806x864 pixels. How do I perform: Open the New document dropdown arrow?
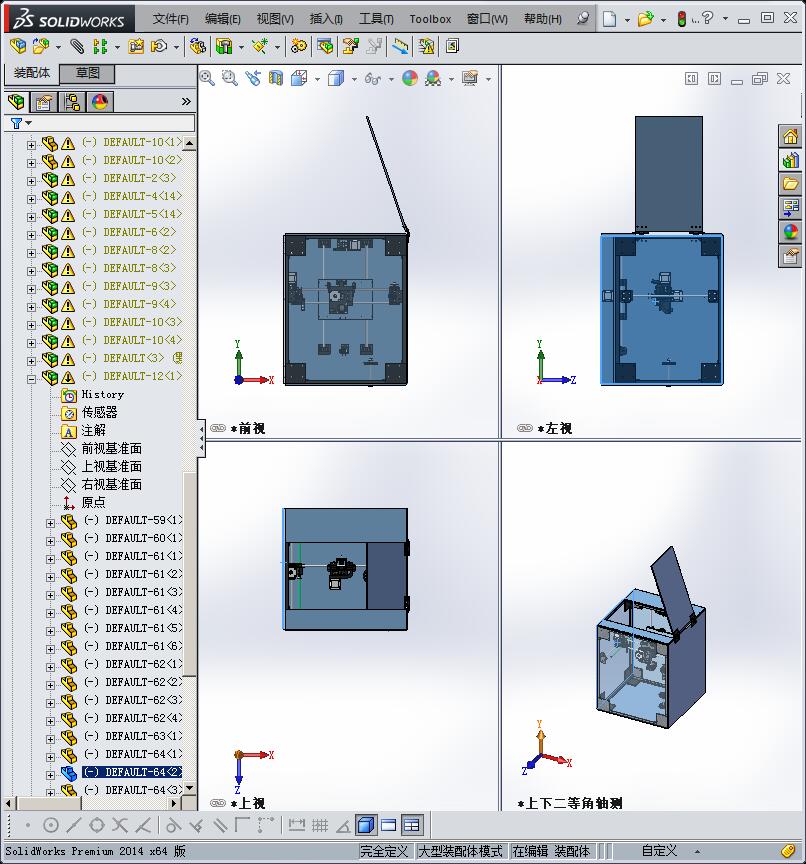[628, 20]
